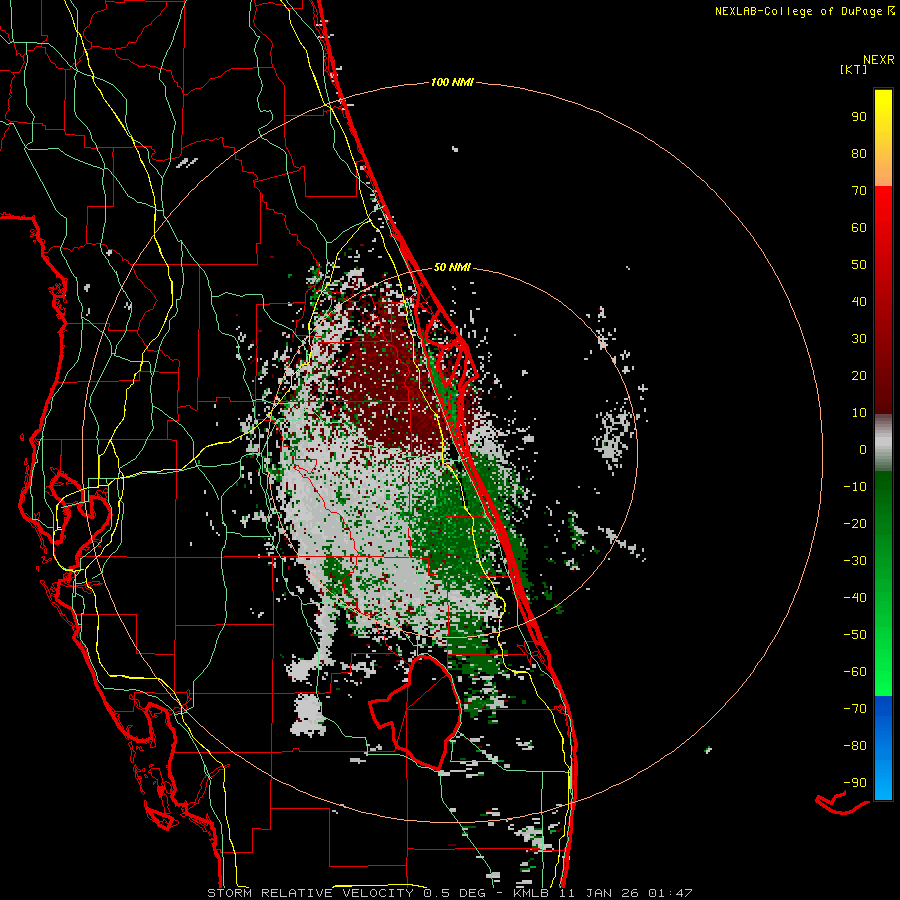Click the 0 value on velocity scale

tap(863, 450)
